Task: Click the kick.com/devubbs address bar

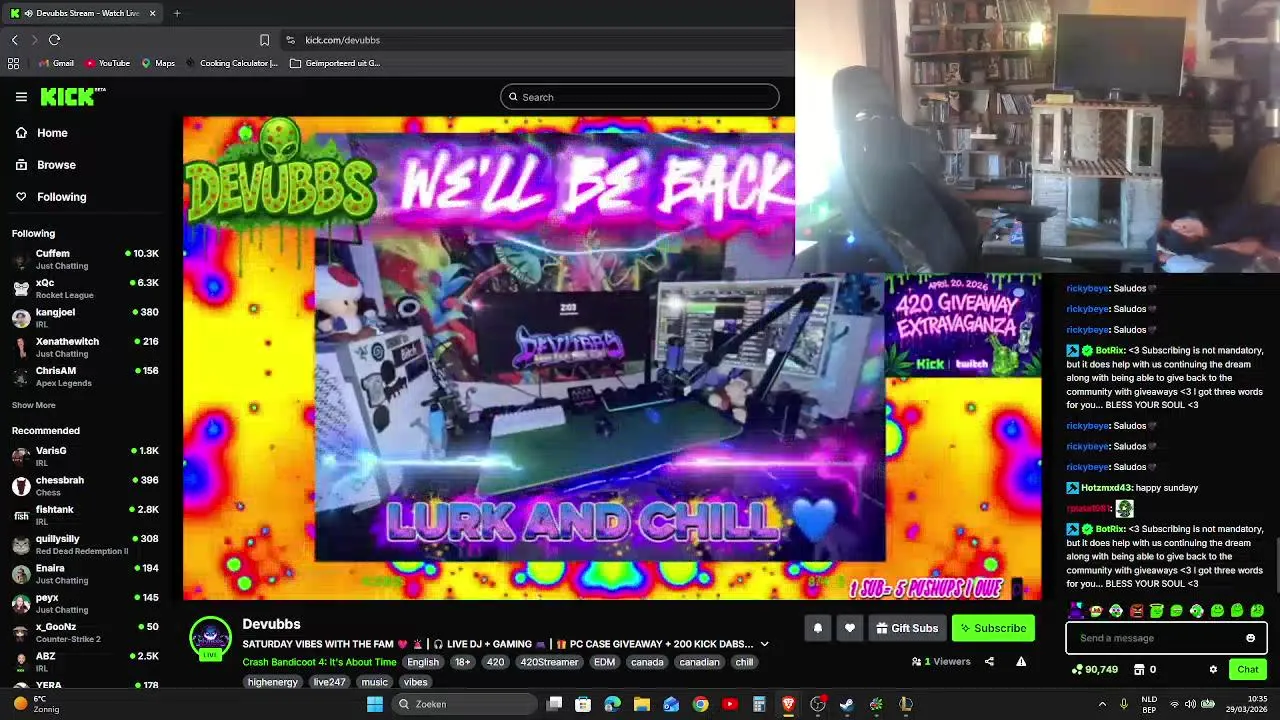Action: coord(342,40)
